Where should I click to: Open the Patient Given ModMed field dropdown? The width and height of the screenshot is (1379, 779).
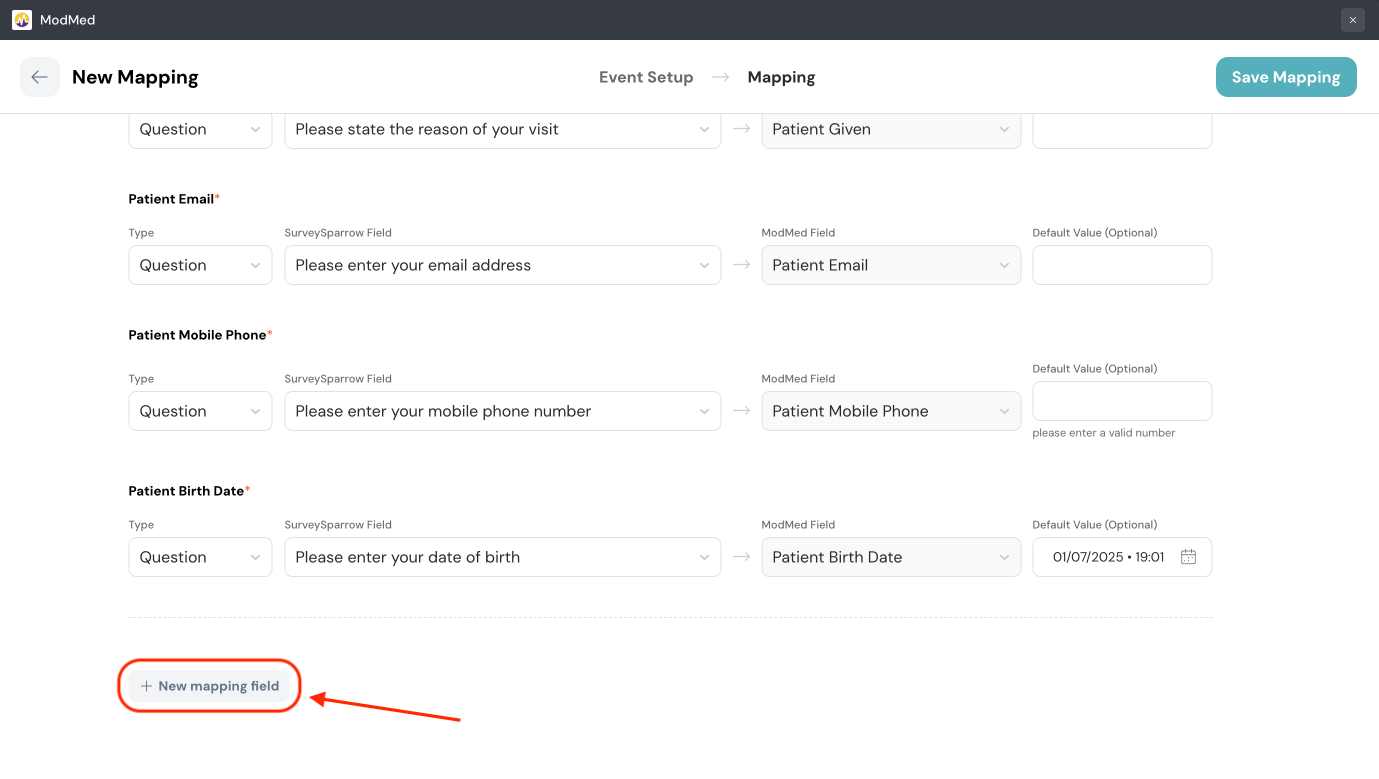[890, 130]
